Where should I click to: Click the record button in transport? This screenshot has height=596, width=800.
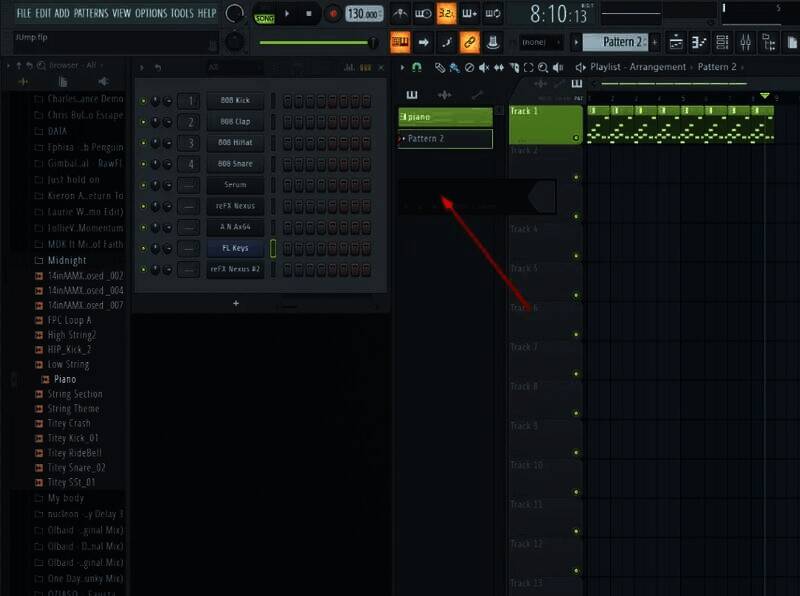332,14
